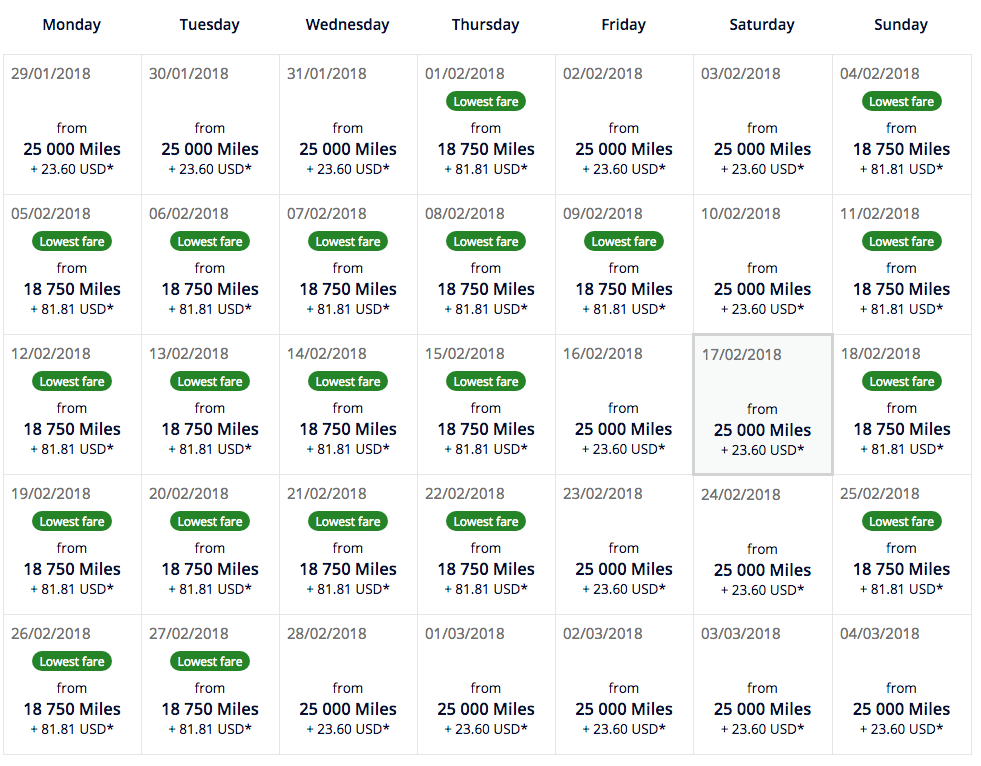Pick the 04/02/2018 Sunday fare
This screenshot has height=766, width=981.
[x=901, y=125]
